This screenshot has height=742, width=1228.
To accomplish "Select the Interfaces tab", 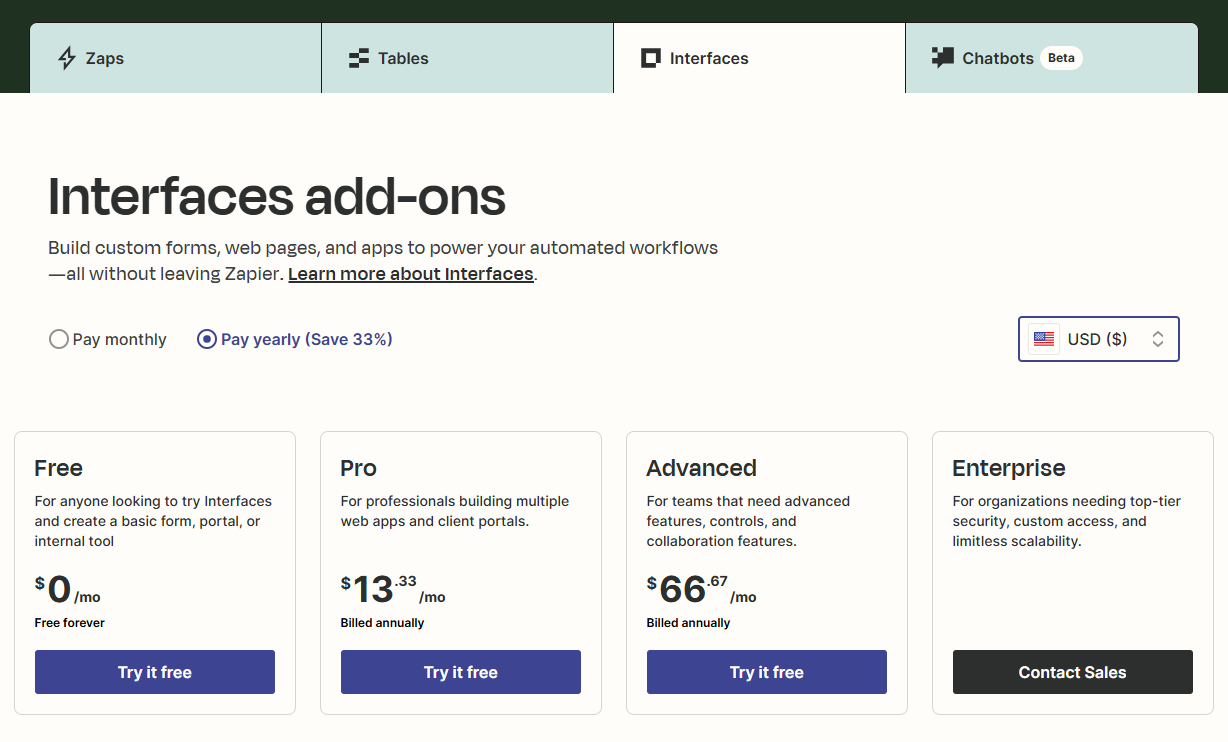I will [759, 58].
